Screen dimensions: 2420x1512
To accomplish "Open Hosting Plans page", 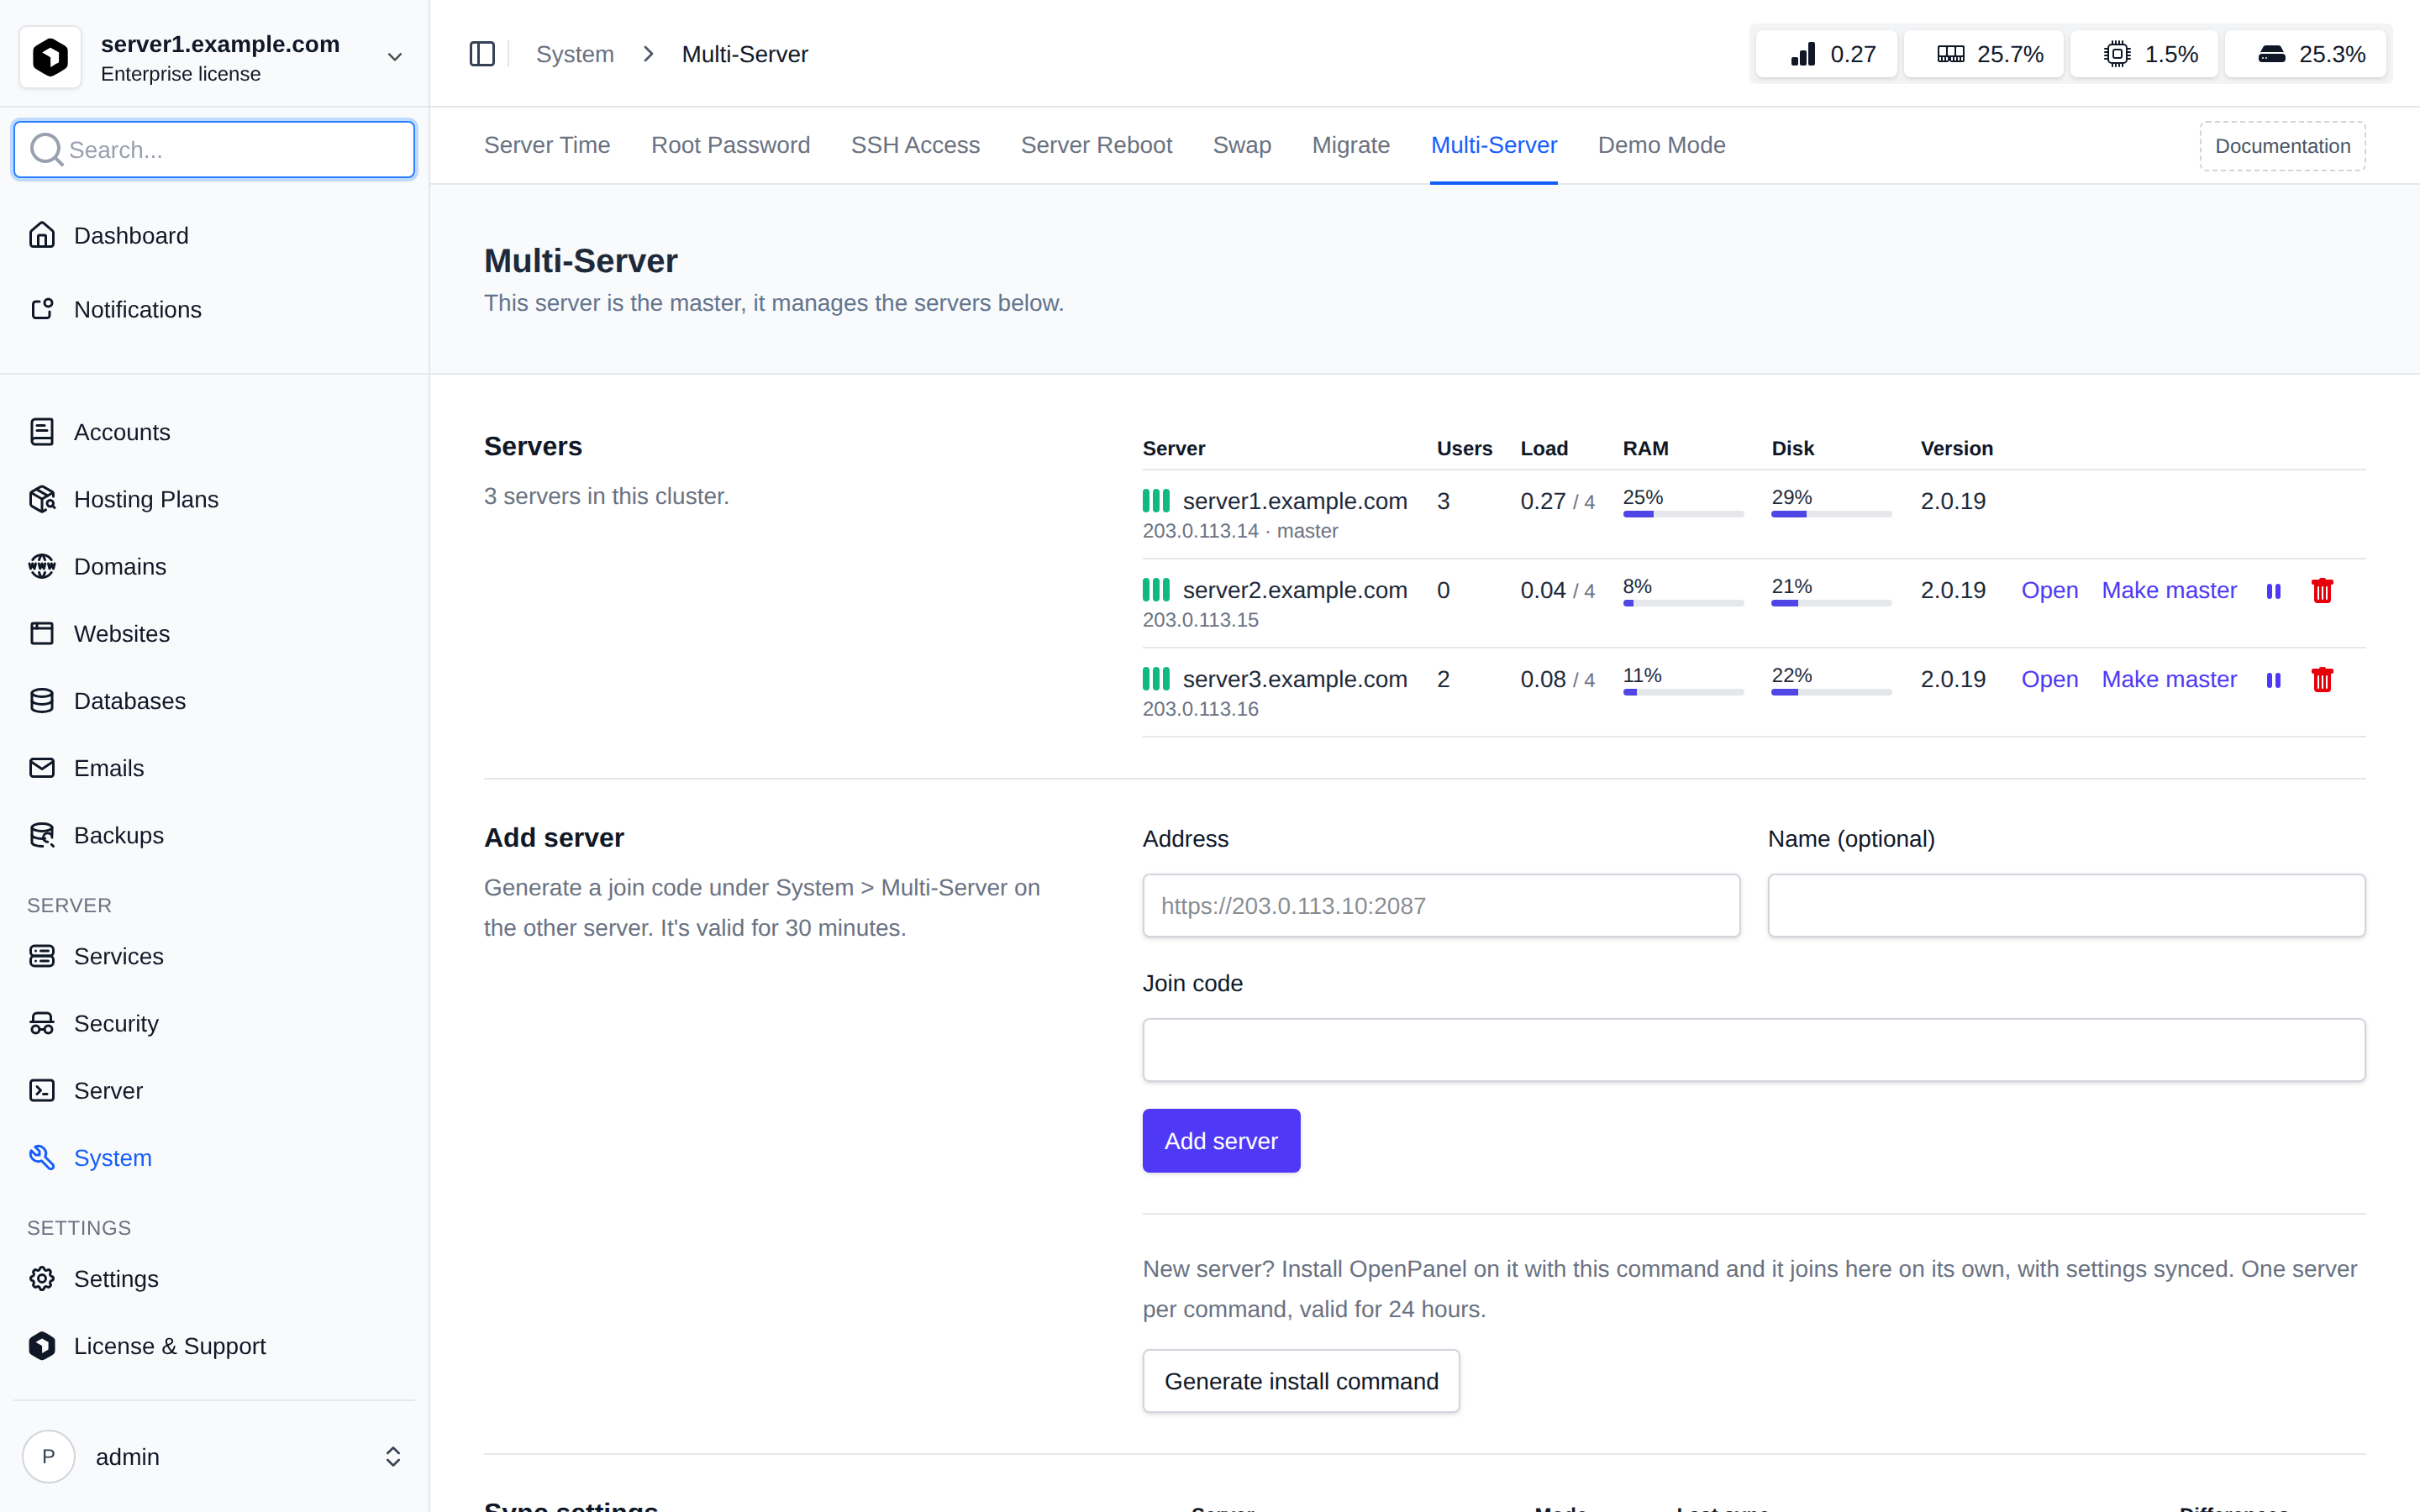I will pos(214,499).
